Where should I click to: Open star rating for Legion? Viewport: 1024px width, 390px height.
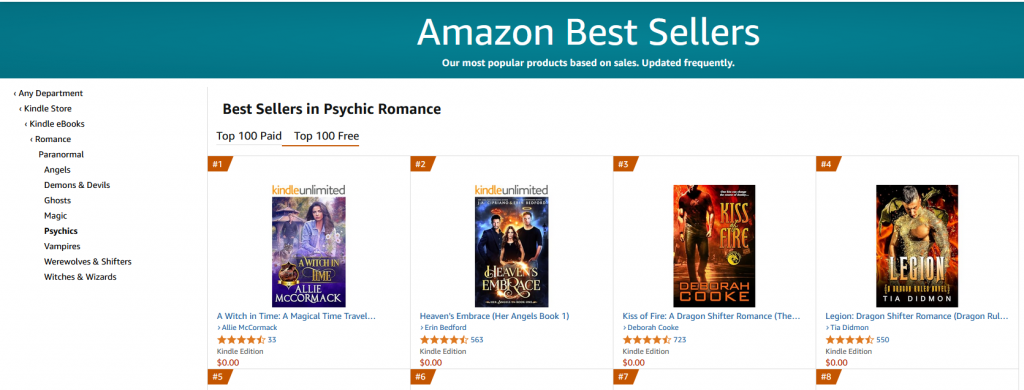850,340
